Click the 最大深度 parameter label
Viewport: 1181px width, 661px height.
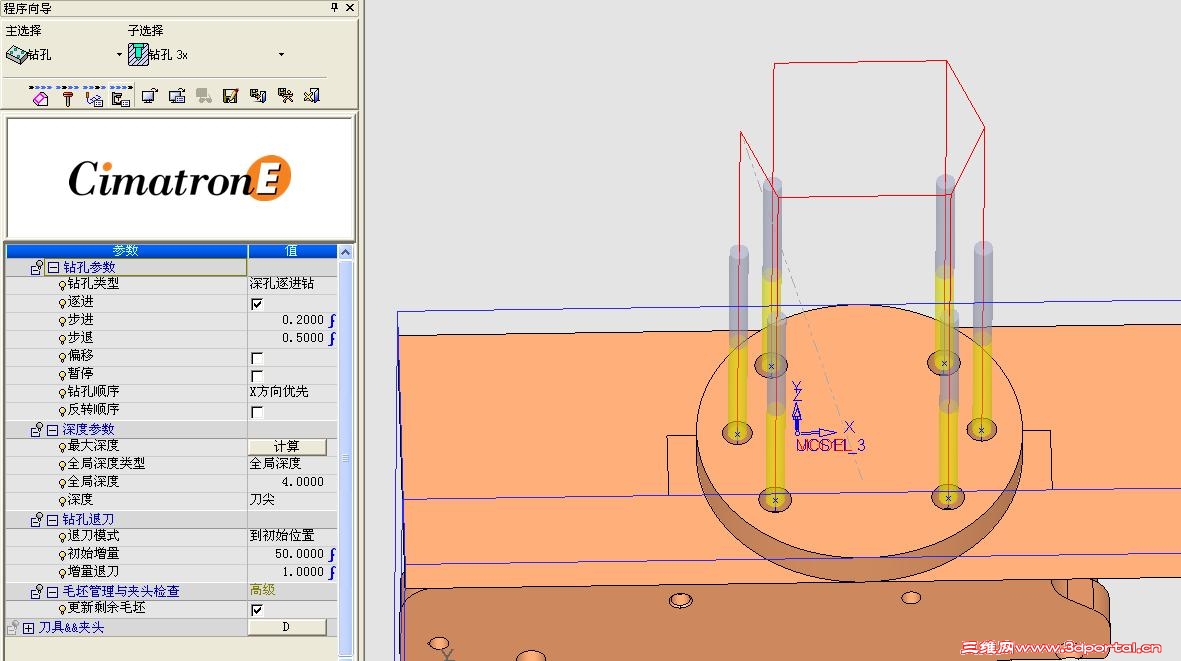click(93, 446)
